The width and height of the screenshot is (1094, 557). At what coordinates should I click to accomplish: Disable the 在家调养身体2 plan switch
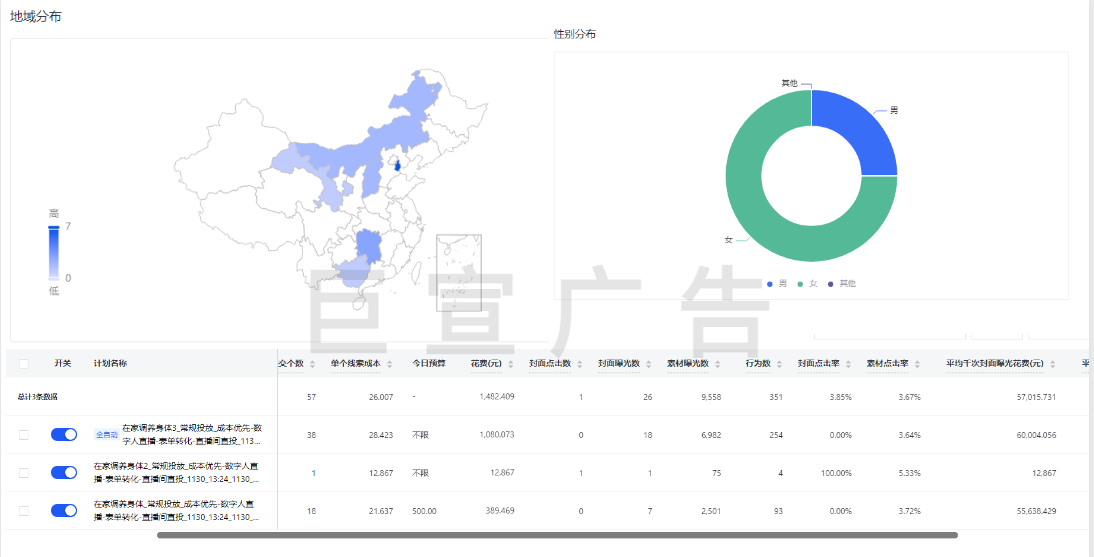[64, 472]
